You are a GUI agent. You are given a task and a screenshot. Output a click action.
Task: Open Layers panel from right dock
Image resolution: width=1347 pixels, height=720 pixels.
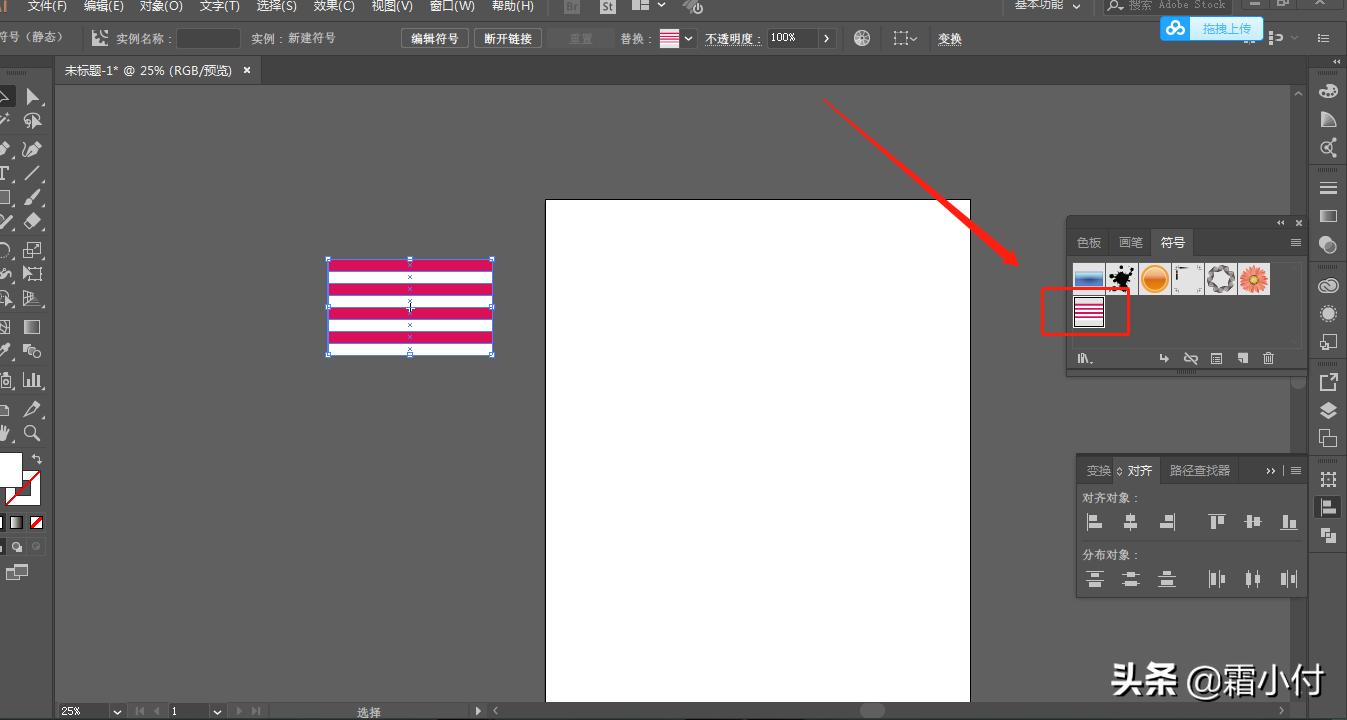[1328, 410]
